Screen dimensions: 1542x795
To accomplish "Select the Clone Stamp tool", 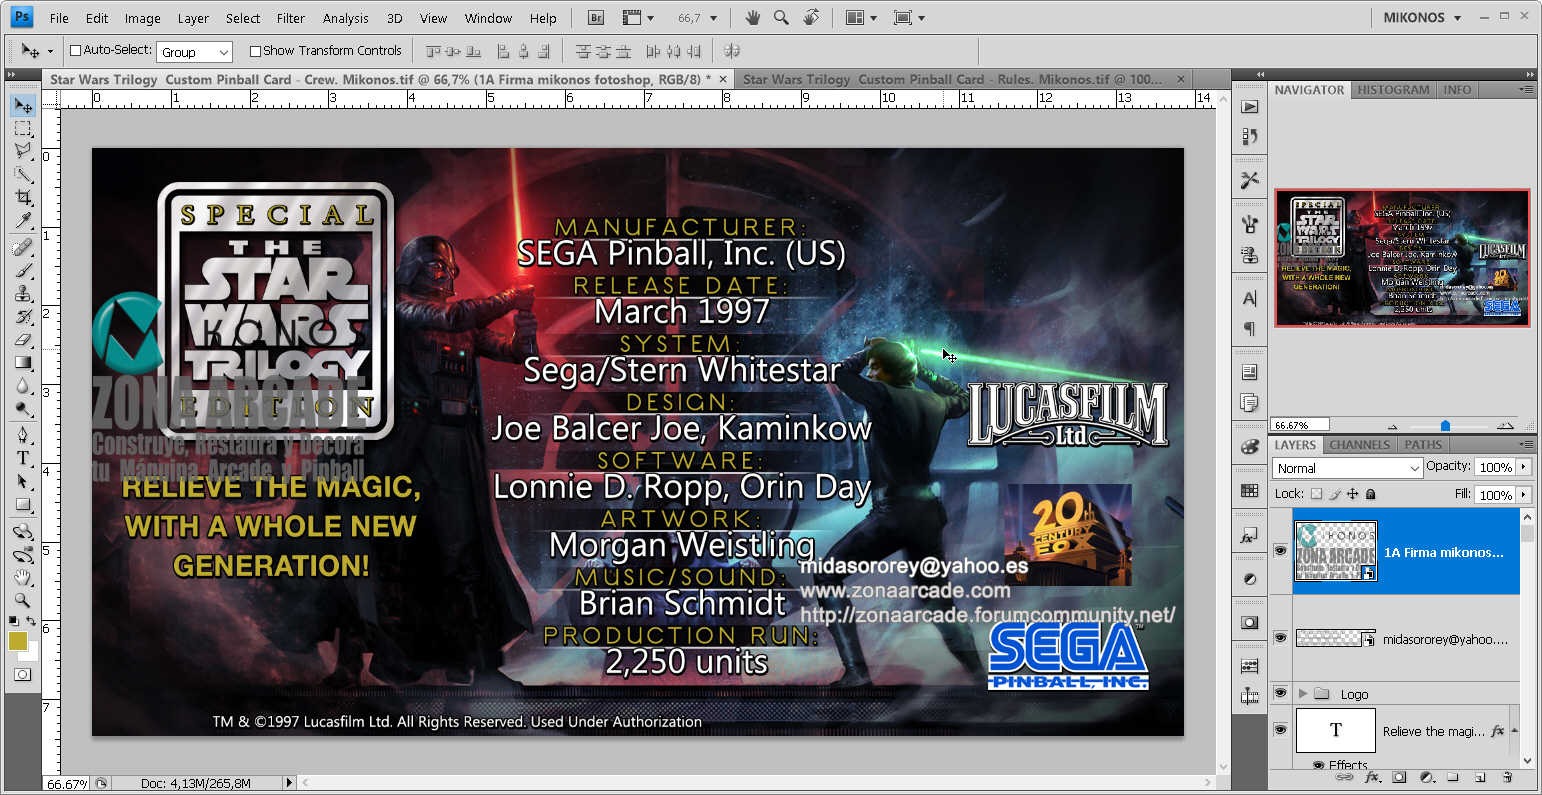I will coord(23,293).
